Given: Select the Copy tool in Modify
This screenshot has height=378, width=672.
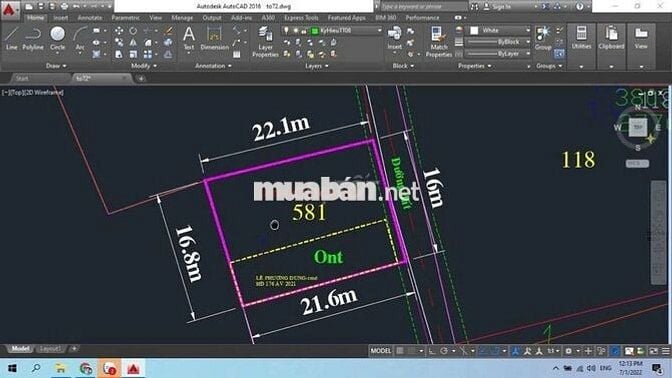Looking at the screenshot, I should click(119, 42).
